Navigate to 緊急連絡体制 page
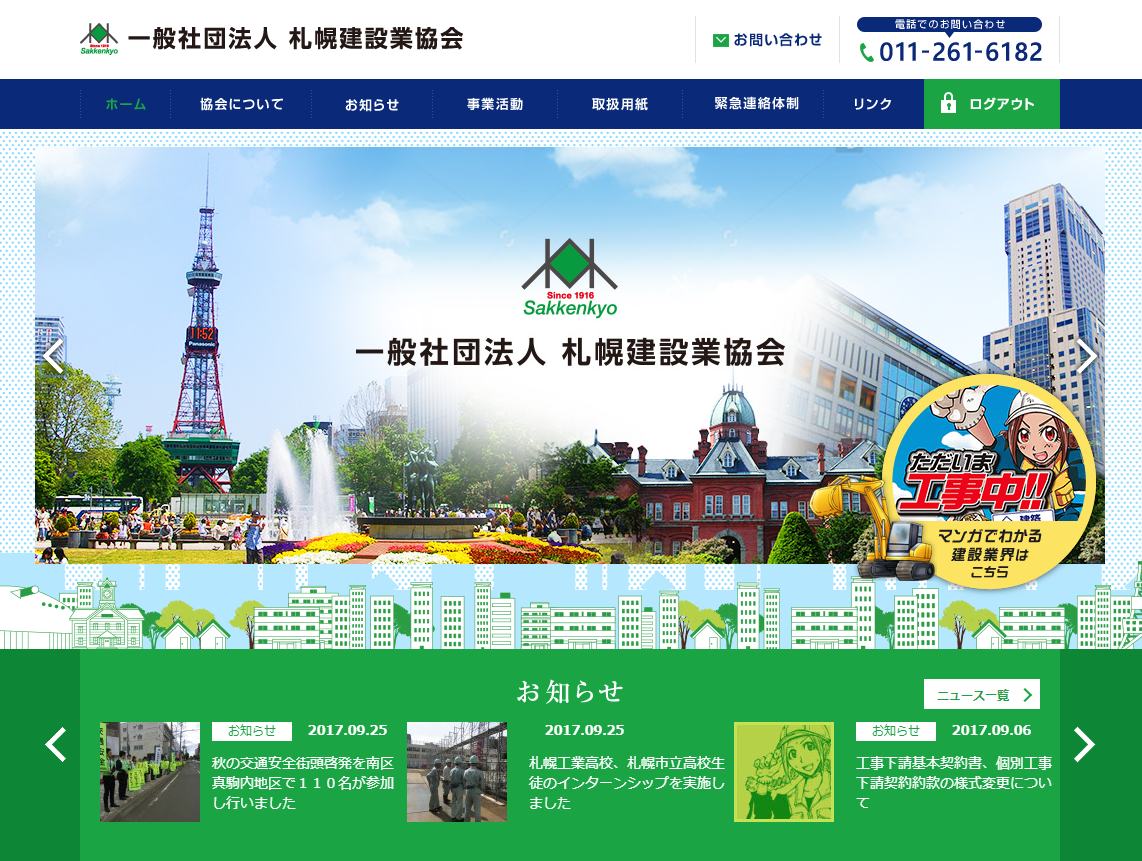1142x861 pixels. point(756,104)
